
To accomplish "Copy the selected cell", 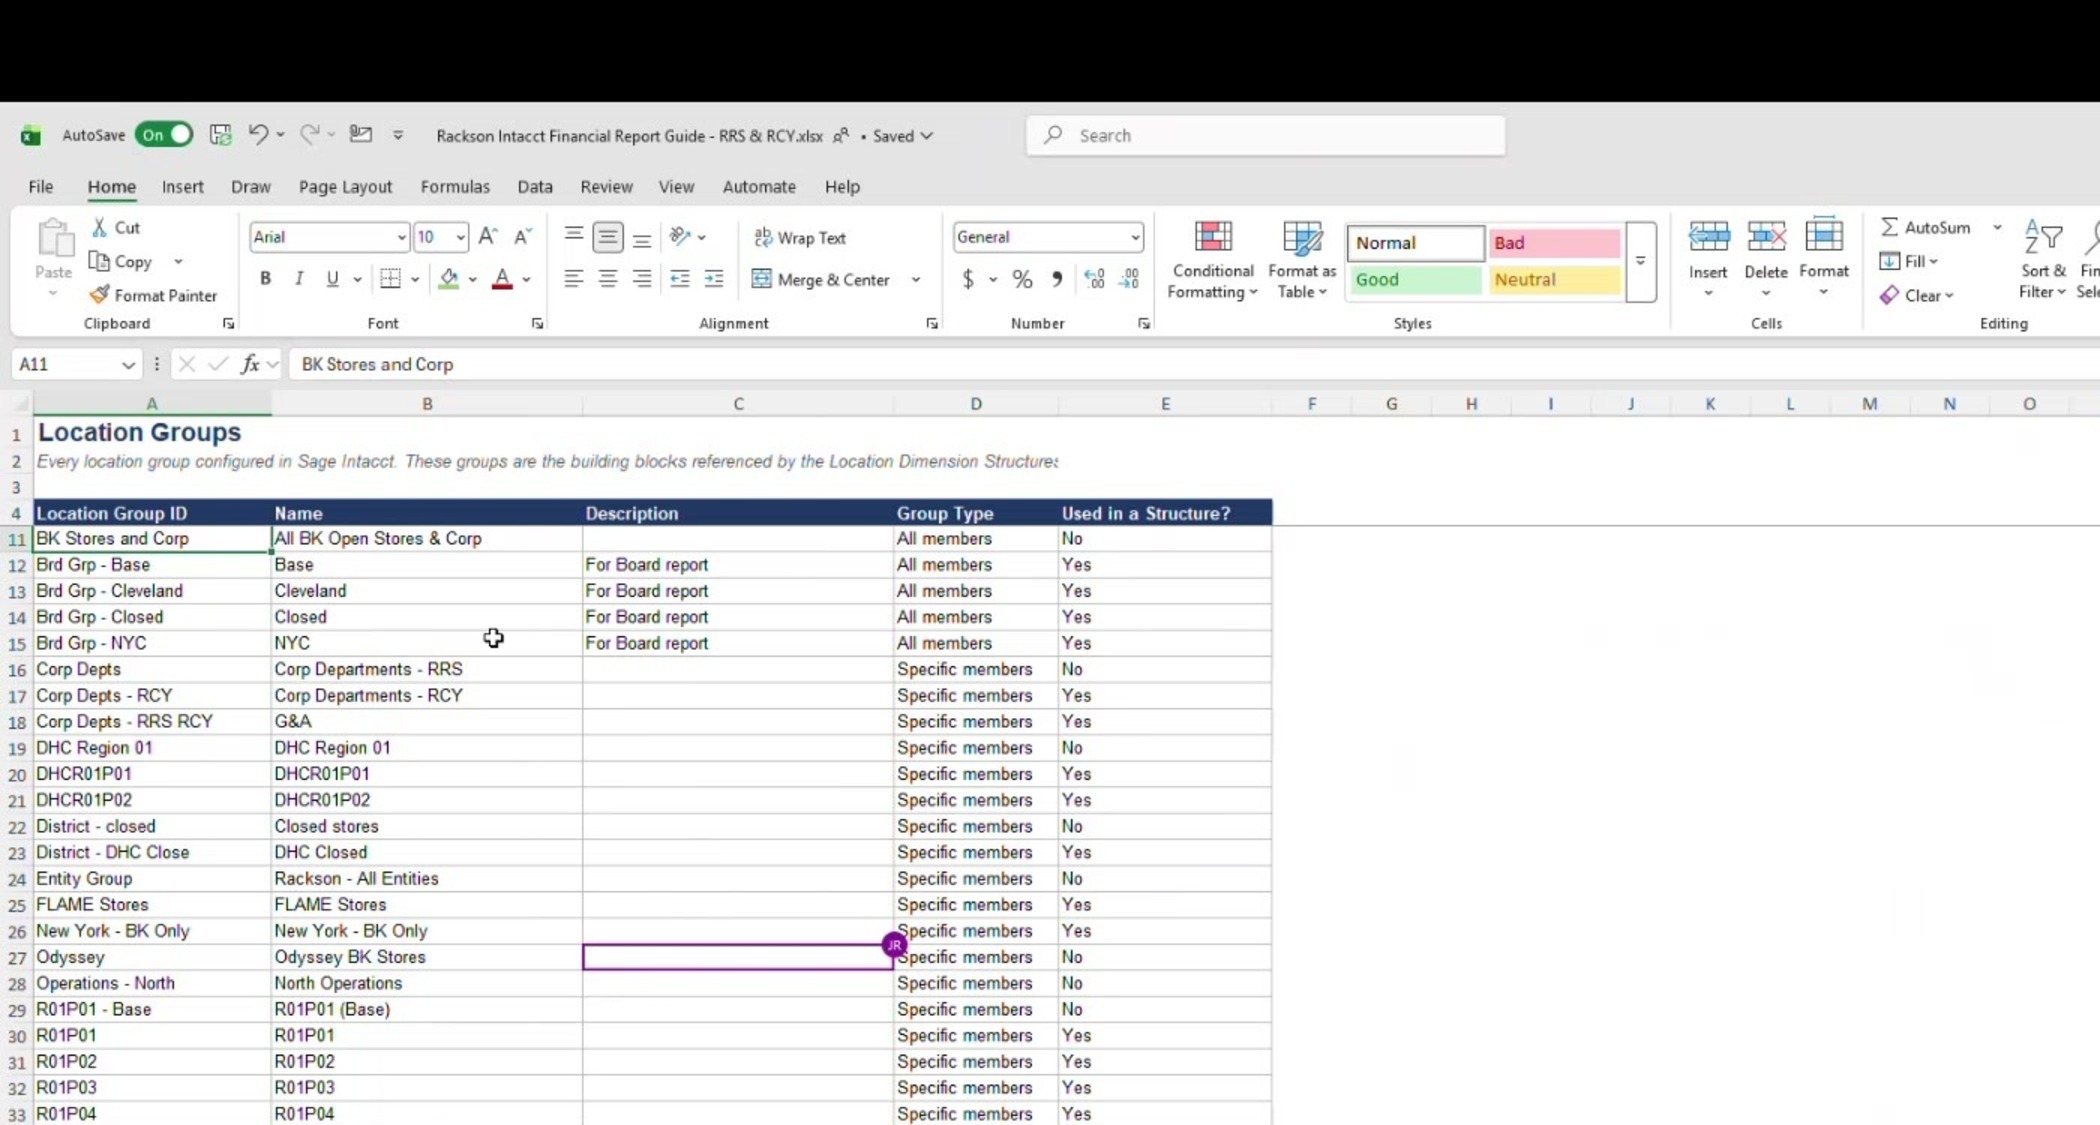I will 122,262.
